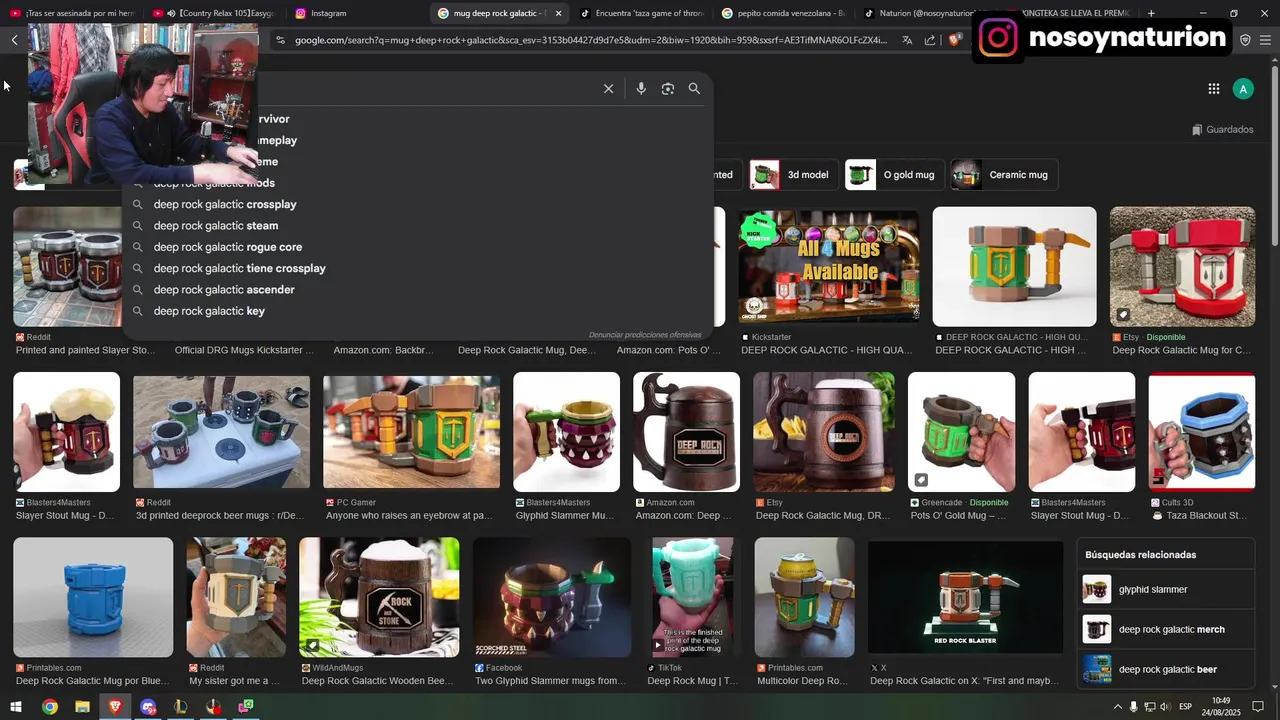Open PC Gamer mug article image
The image size is (1280, 720).
tap(411, 432)
